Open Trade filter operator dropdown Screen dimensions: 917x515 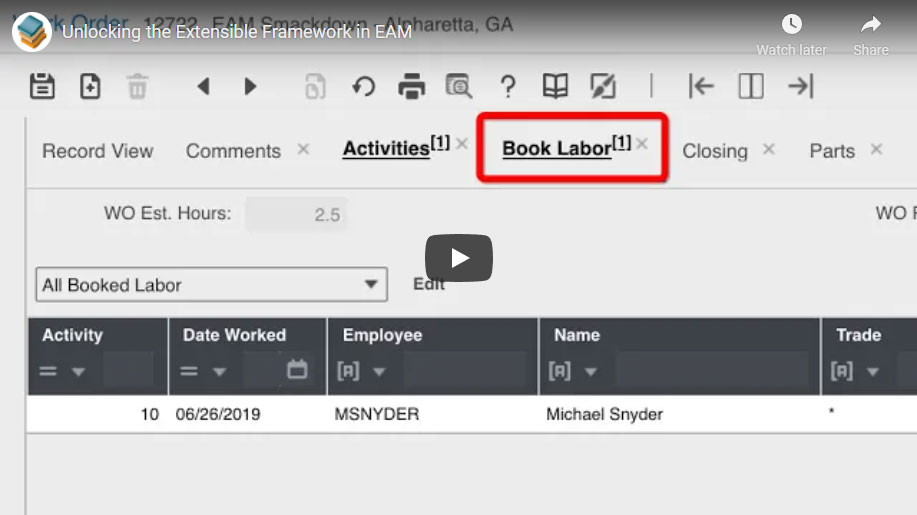873,371
